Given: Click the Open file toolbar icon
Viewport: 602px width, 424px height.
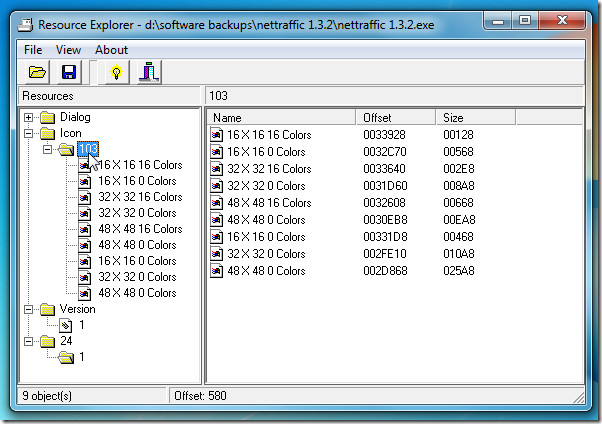Looking at the screenshot, I should click(x=37, y=72).
